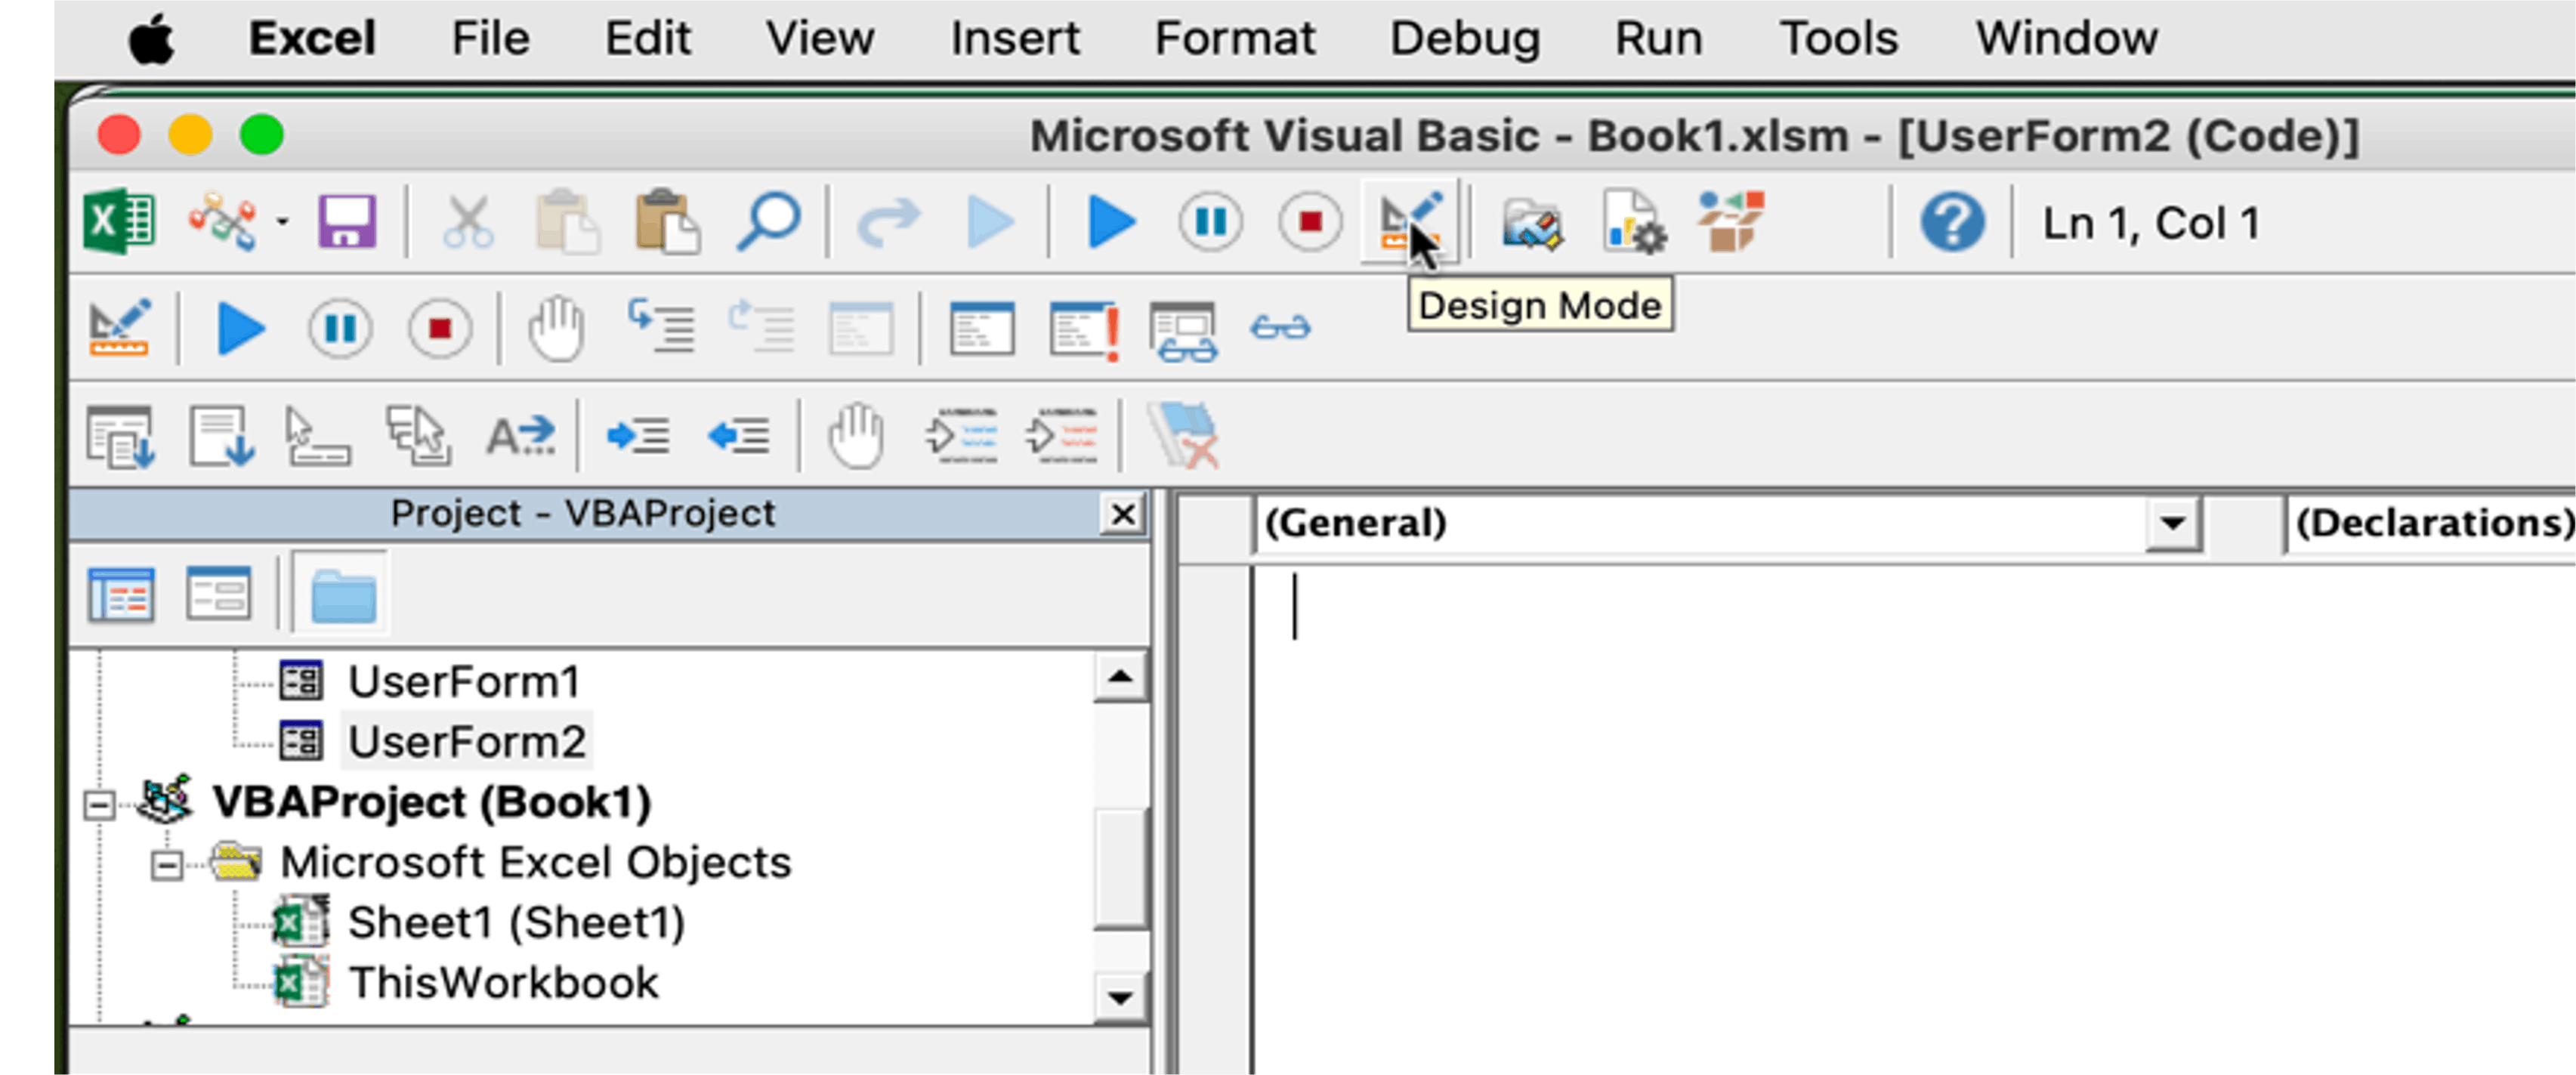Click the Comment Block icon
The width and height of the screenshot is (2576, 1075).
tap(961, 435)
